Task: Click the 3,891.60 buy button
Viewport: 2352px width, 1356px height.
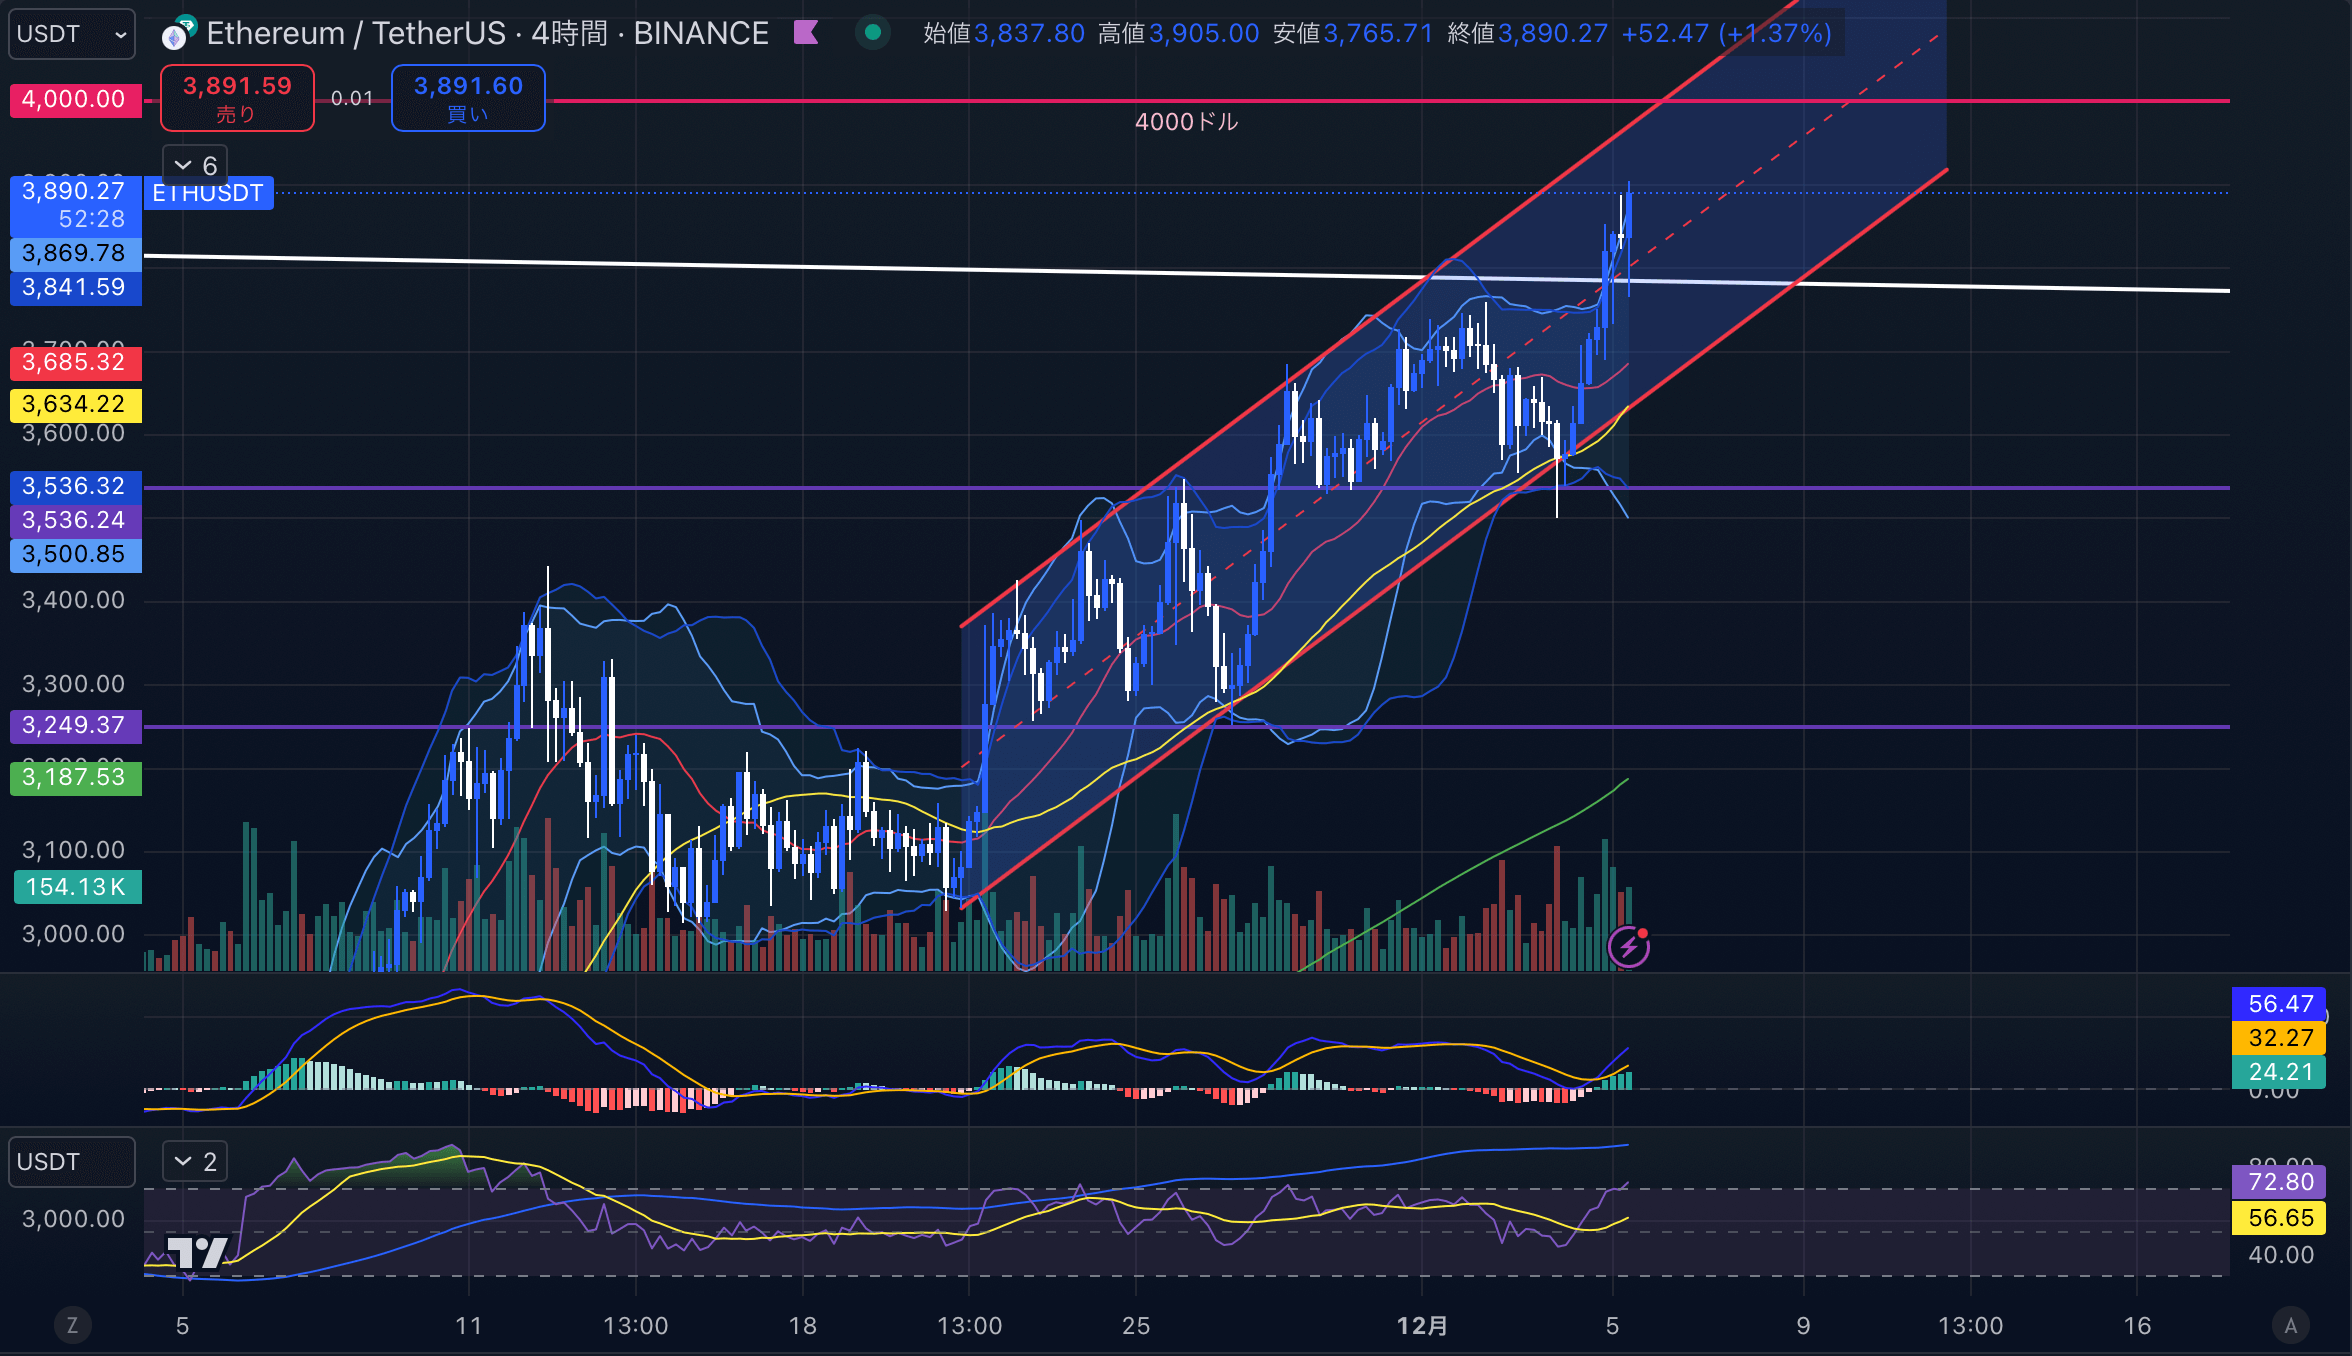Action: coord(468,98)
